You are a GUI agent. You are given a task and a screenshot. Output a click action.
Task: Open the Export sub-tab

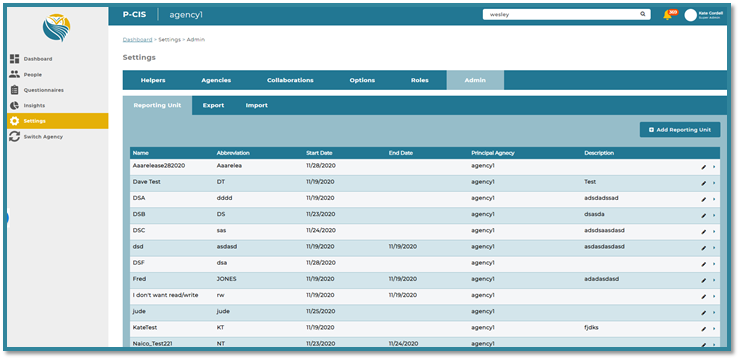[213, 106]
